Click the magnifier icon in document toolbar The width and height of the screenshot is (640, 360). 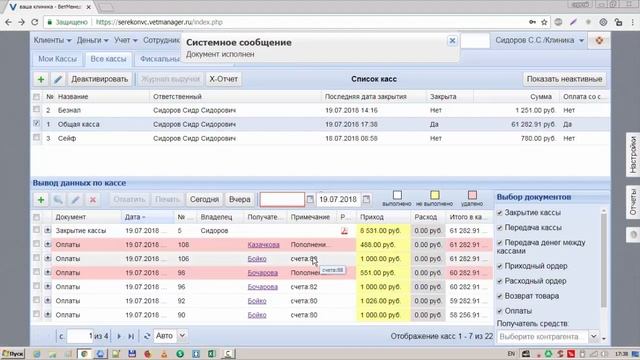coord(58,200)
